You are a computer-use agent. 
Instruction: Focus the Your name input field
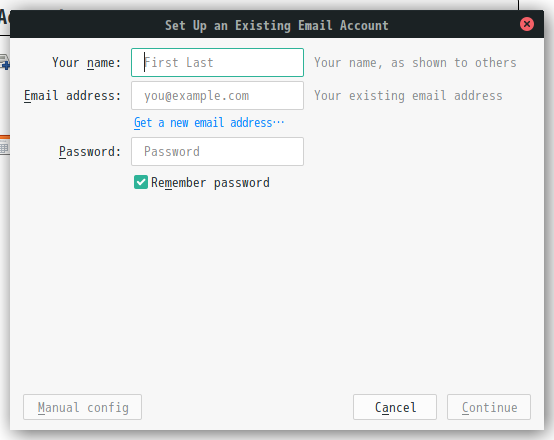217,63
